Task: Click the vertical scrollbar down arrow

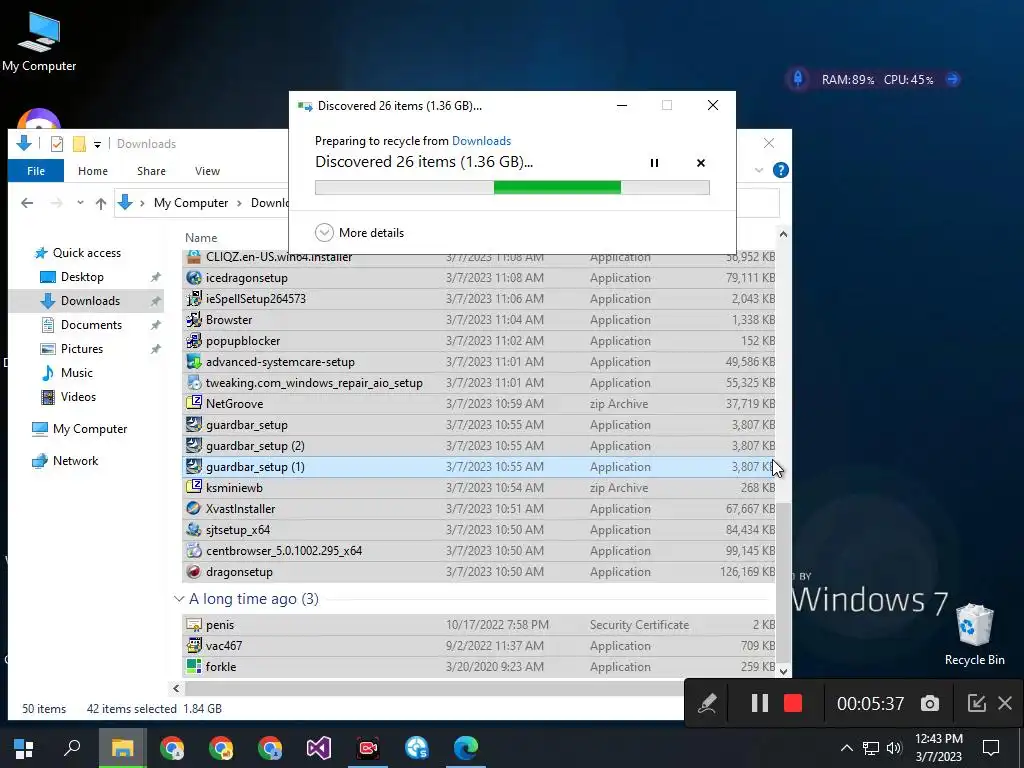Action: click(x=784, y=671)
